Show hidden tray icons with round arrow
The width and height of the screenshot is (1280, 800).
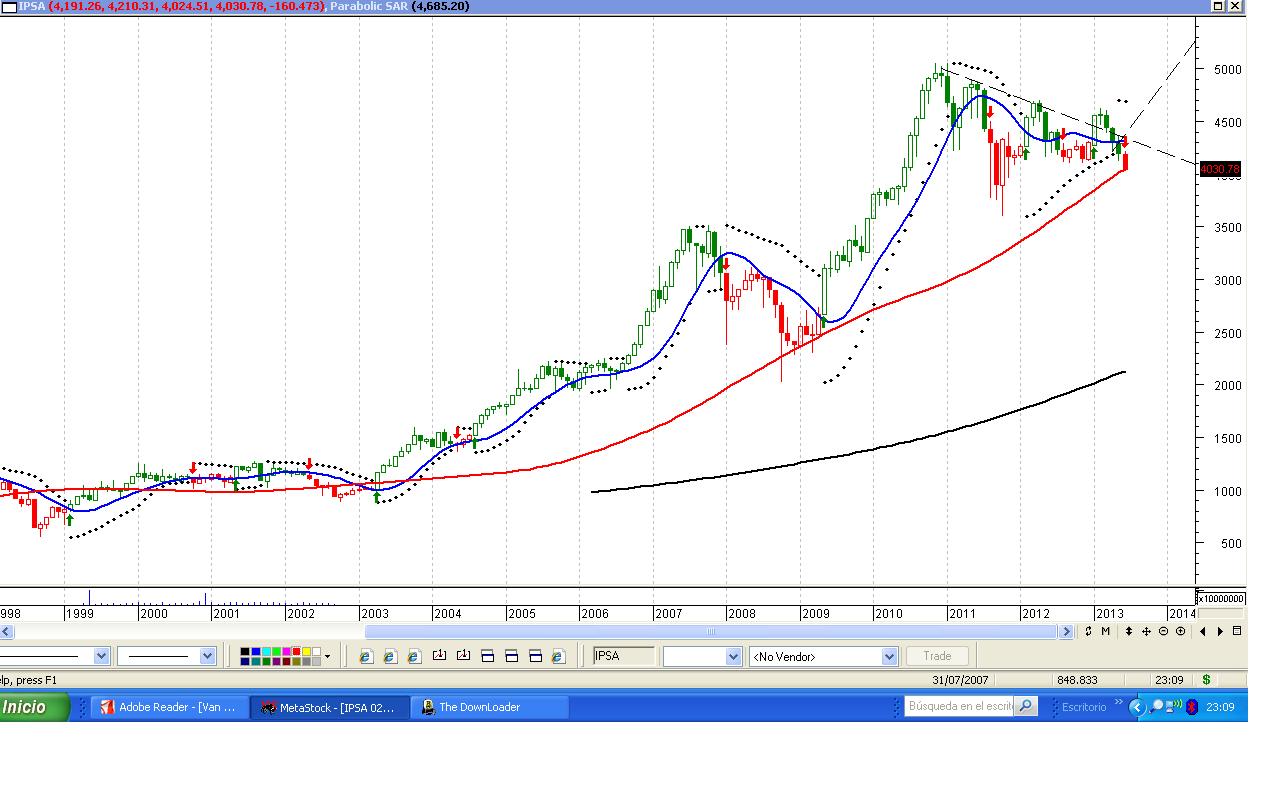coord(1136,707)
